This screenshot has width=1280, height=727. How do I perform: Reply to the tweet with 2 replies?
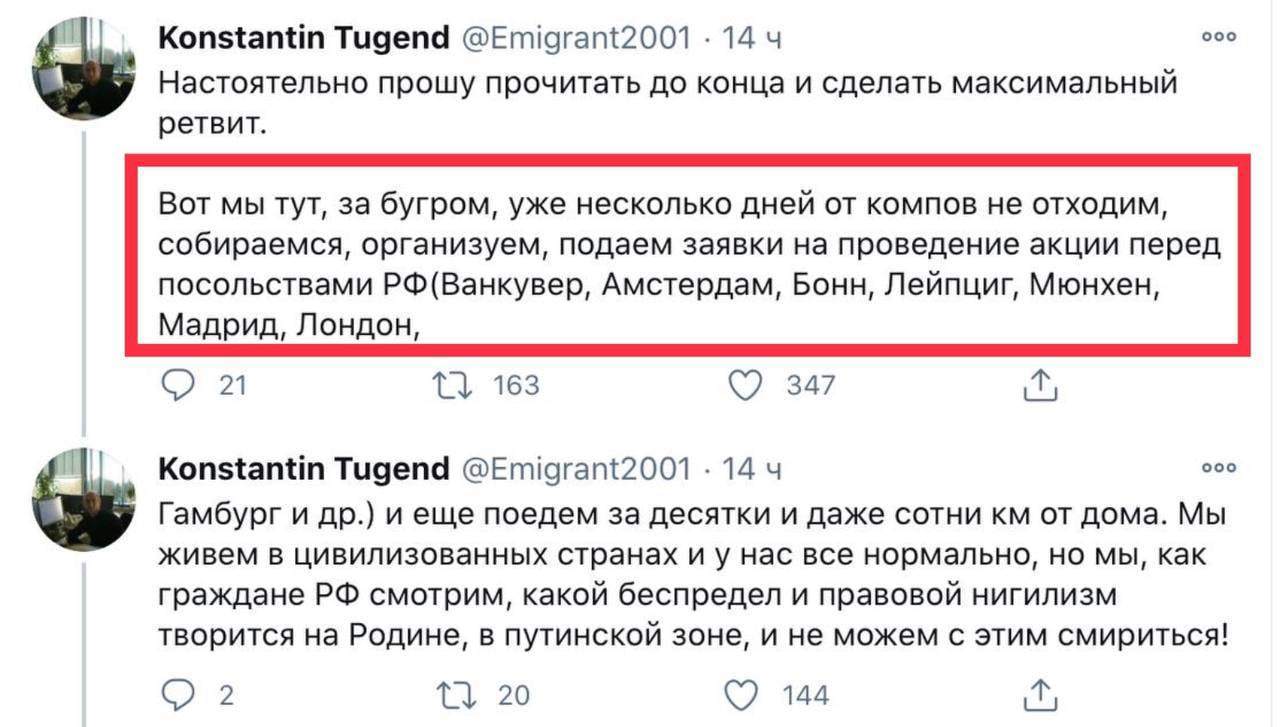click(178, 694)
